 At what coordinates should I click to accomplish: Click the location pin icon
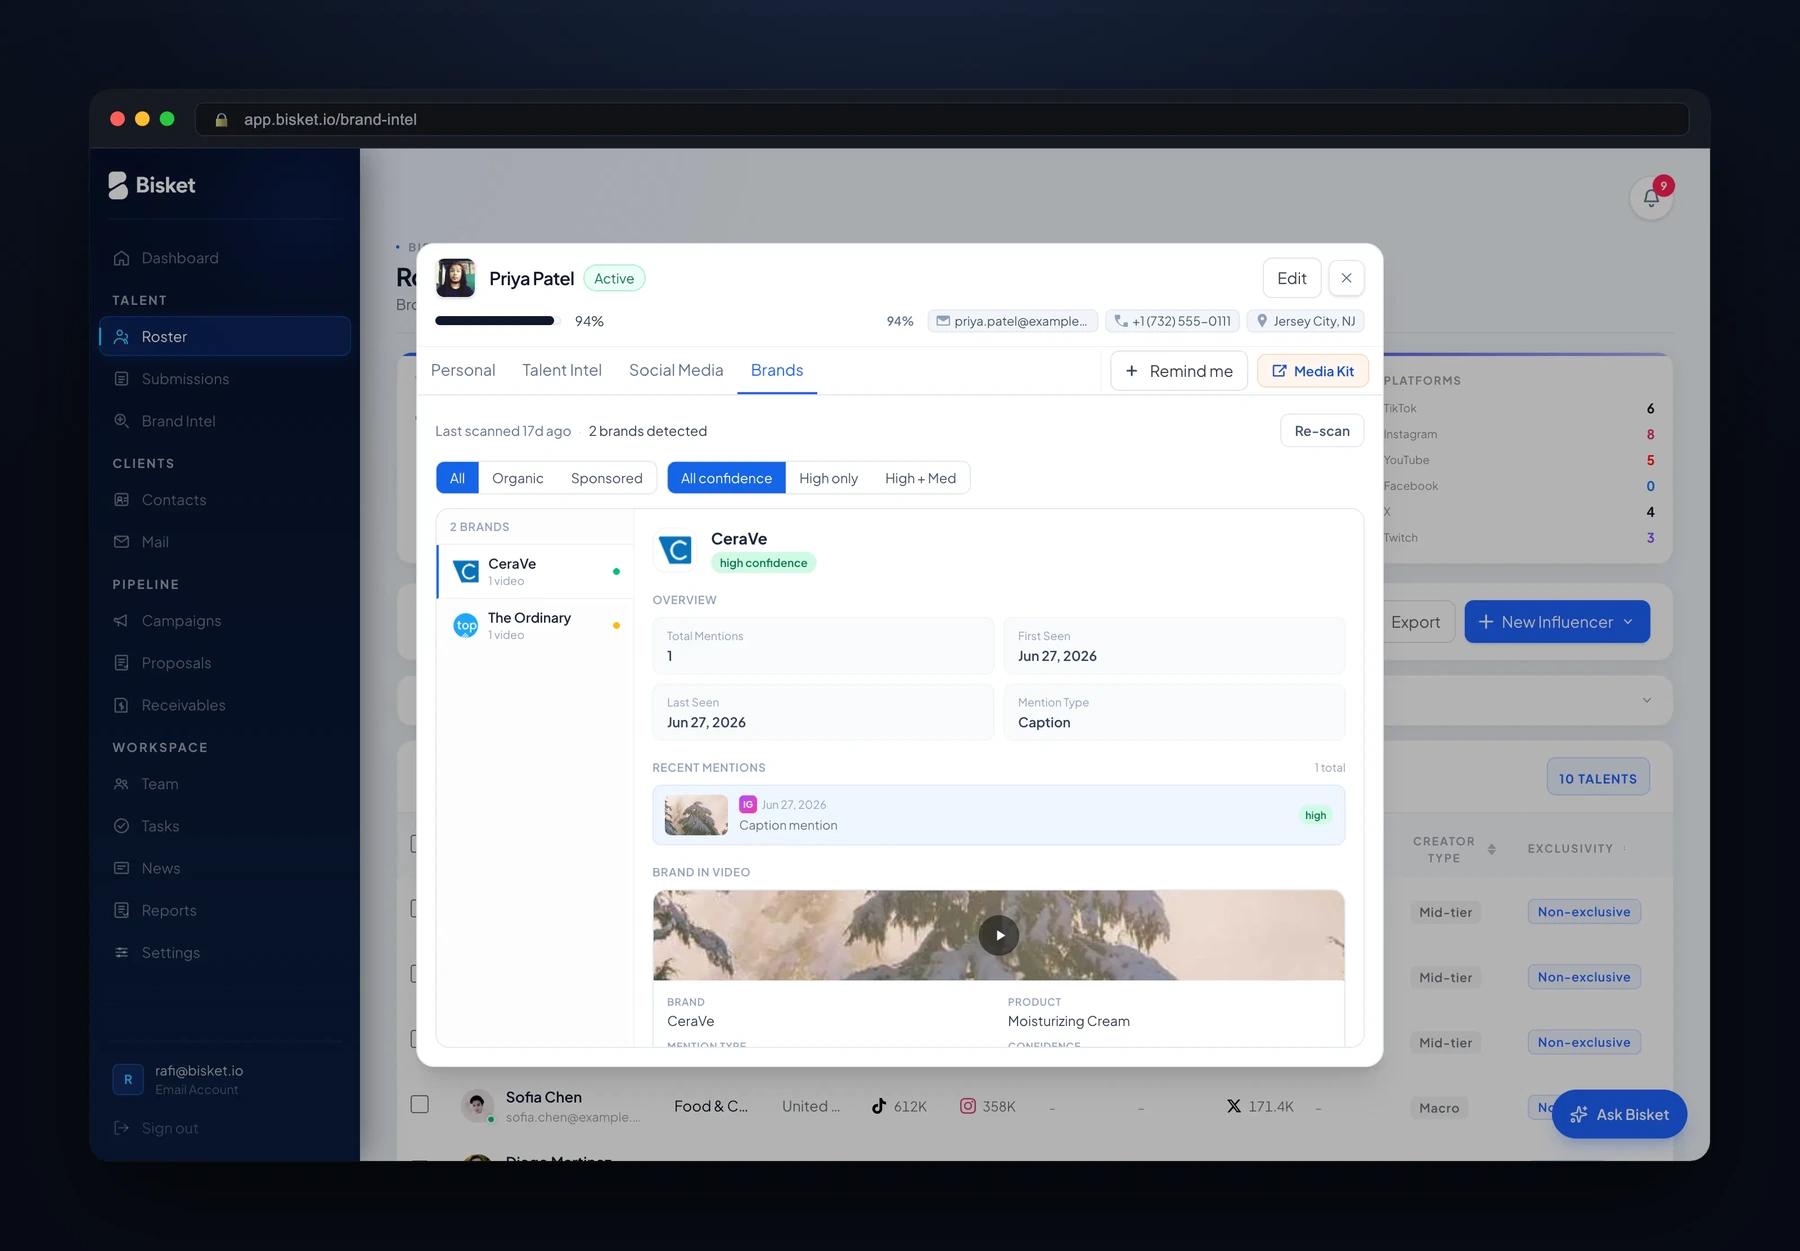click(1262, 321)
